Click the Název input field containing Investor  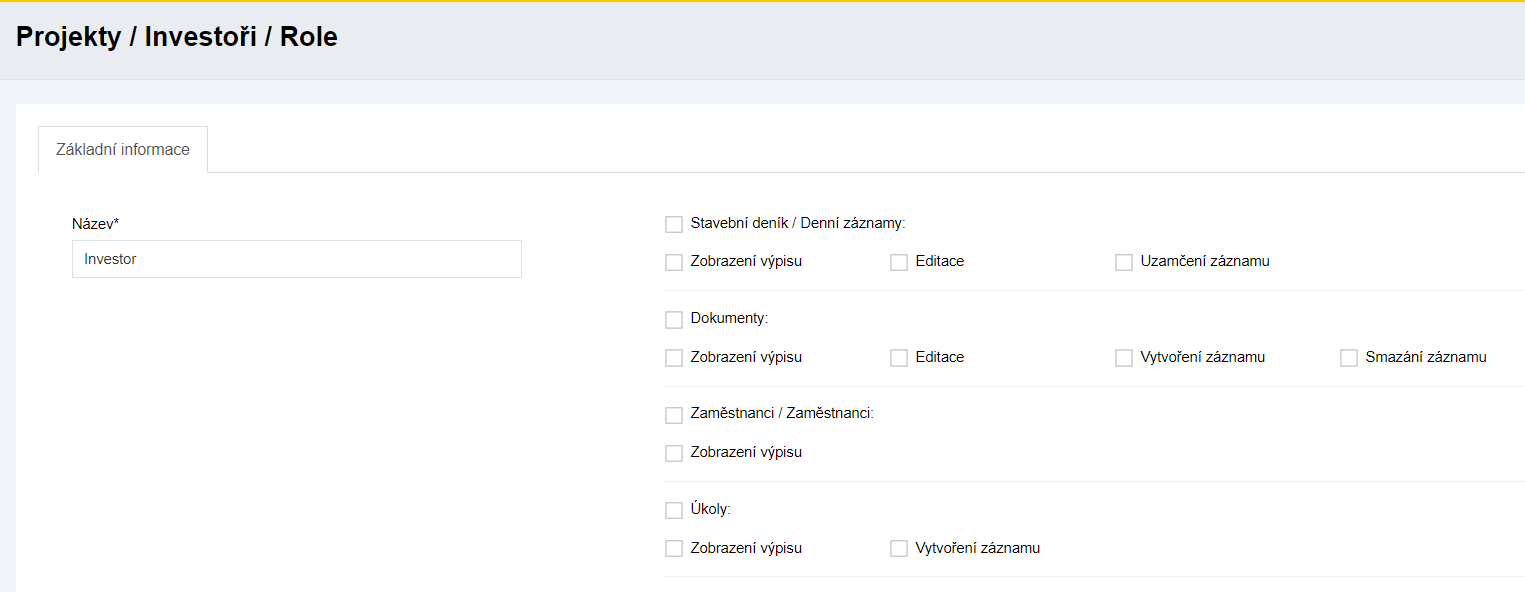pos(296,259)
